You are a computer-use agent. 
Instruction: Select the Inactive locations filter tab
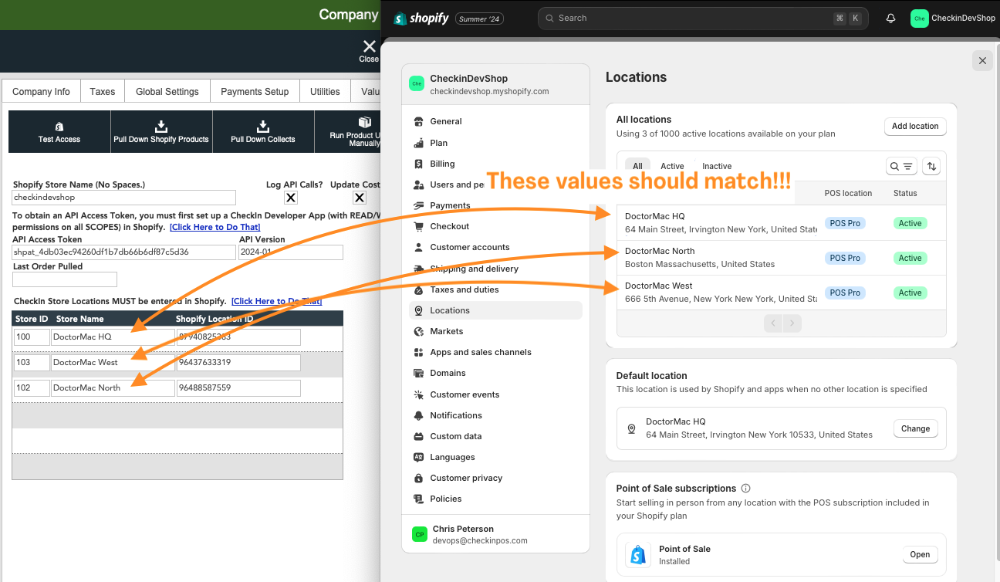point(716,166)
